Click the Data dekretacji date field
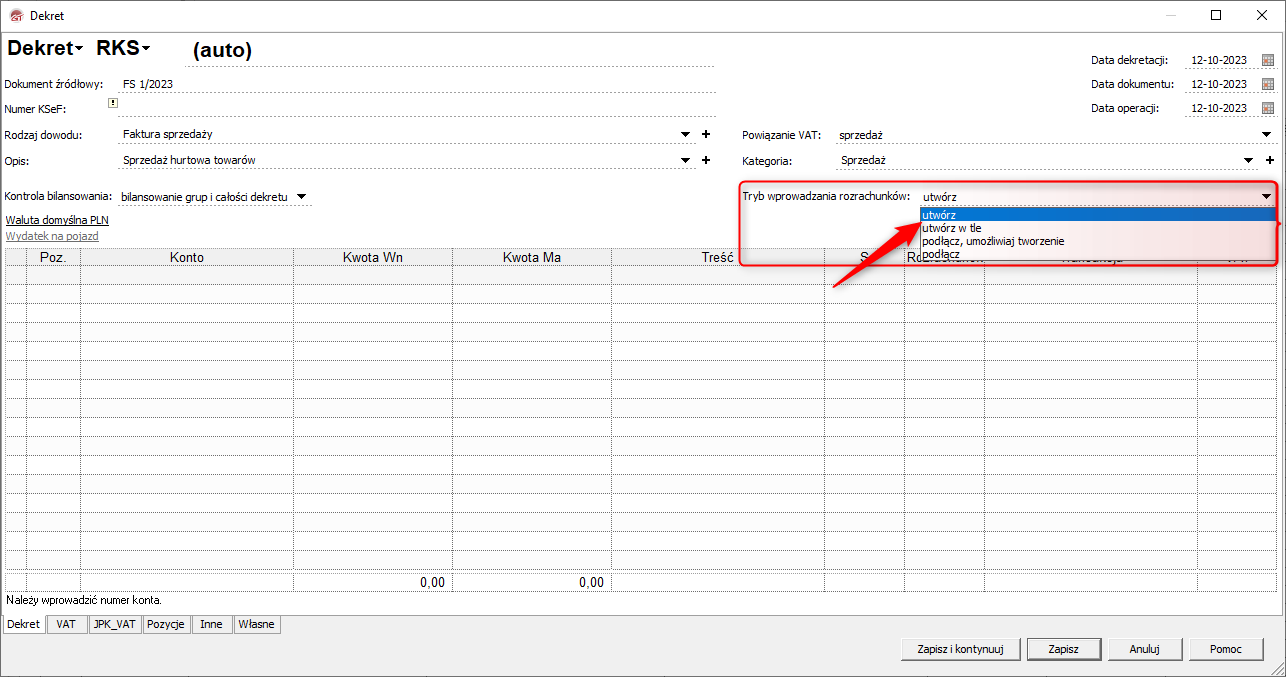1286x677 pixels. click(x=1220, y=60)
